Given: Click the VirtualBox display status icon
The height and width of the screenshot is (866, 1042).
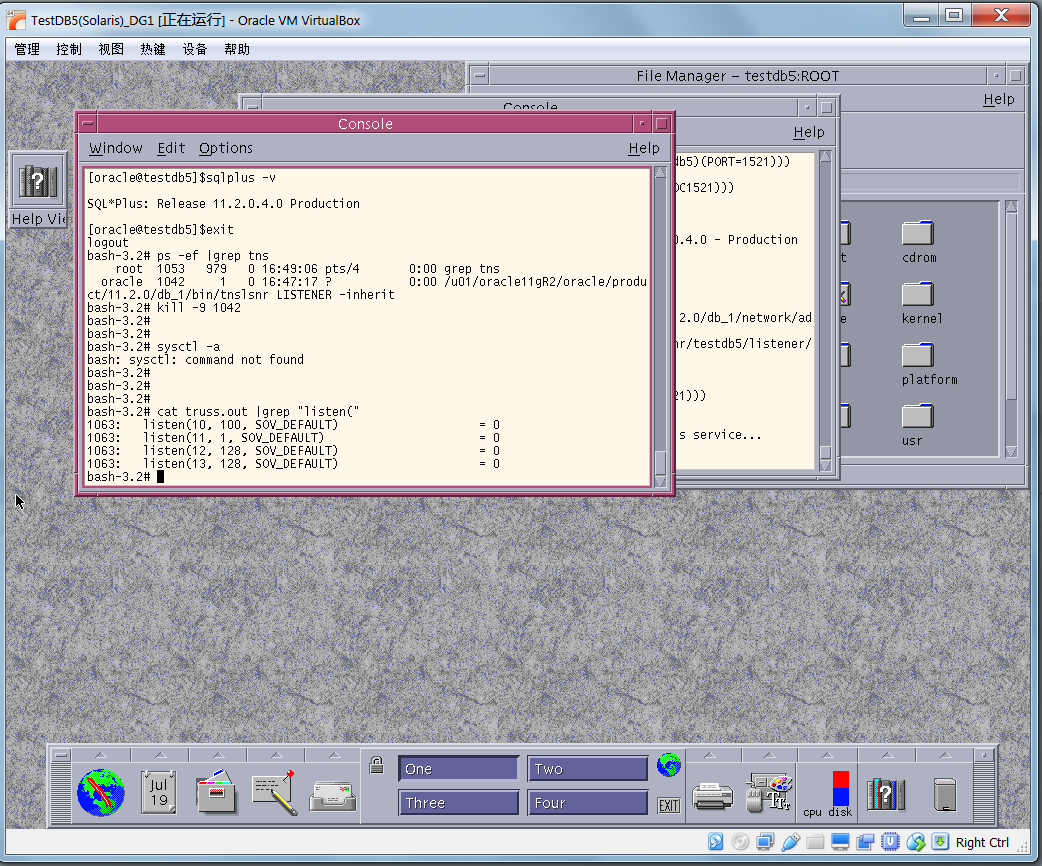Looking at the screenshot, I should 840,842.
